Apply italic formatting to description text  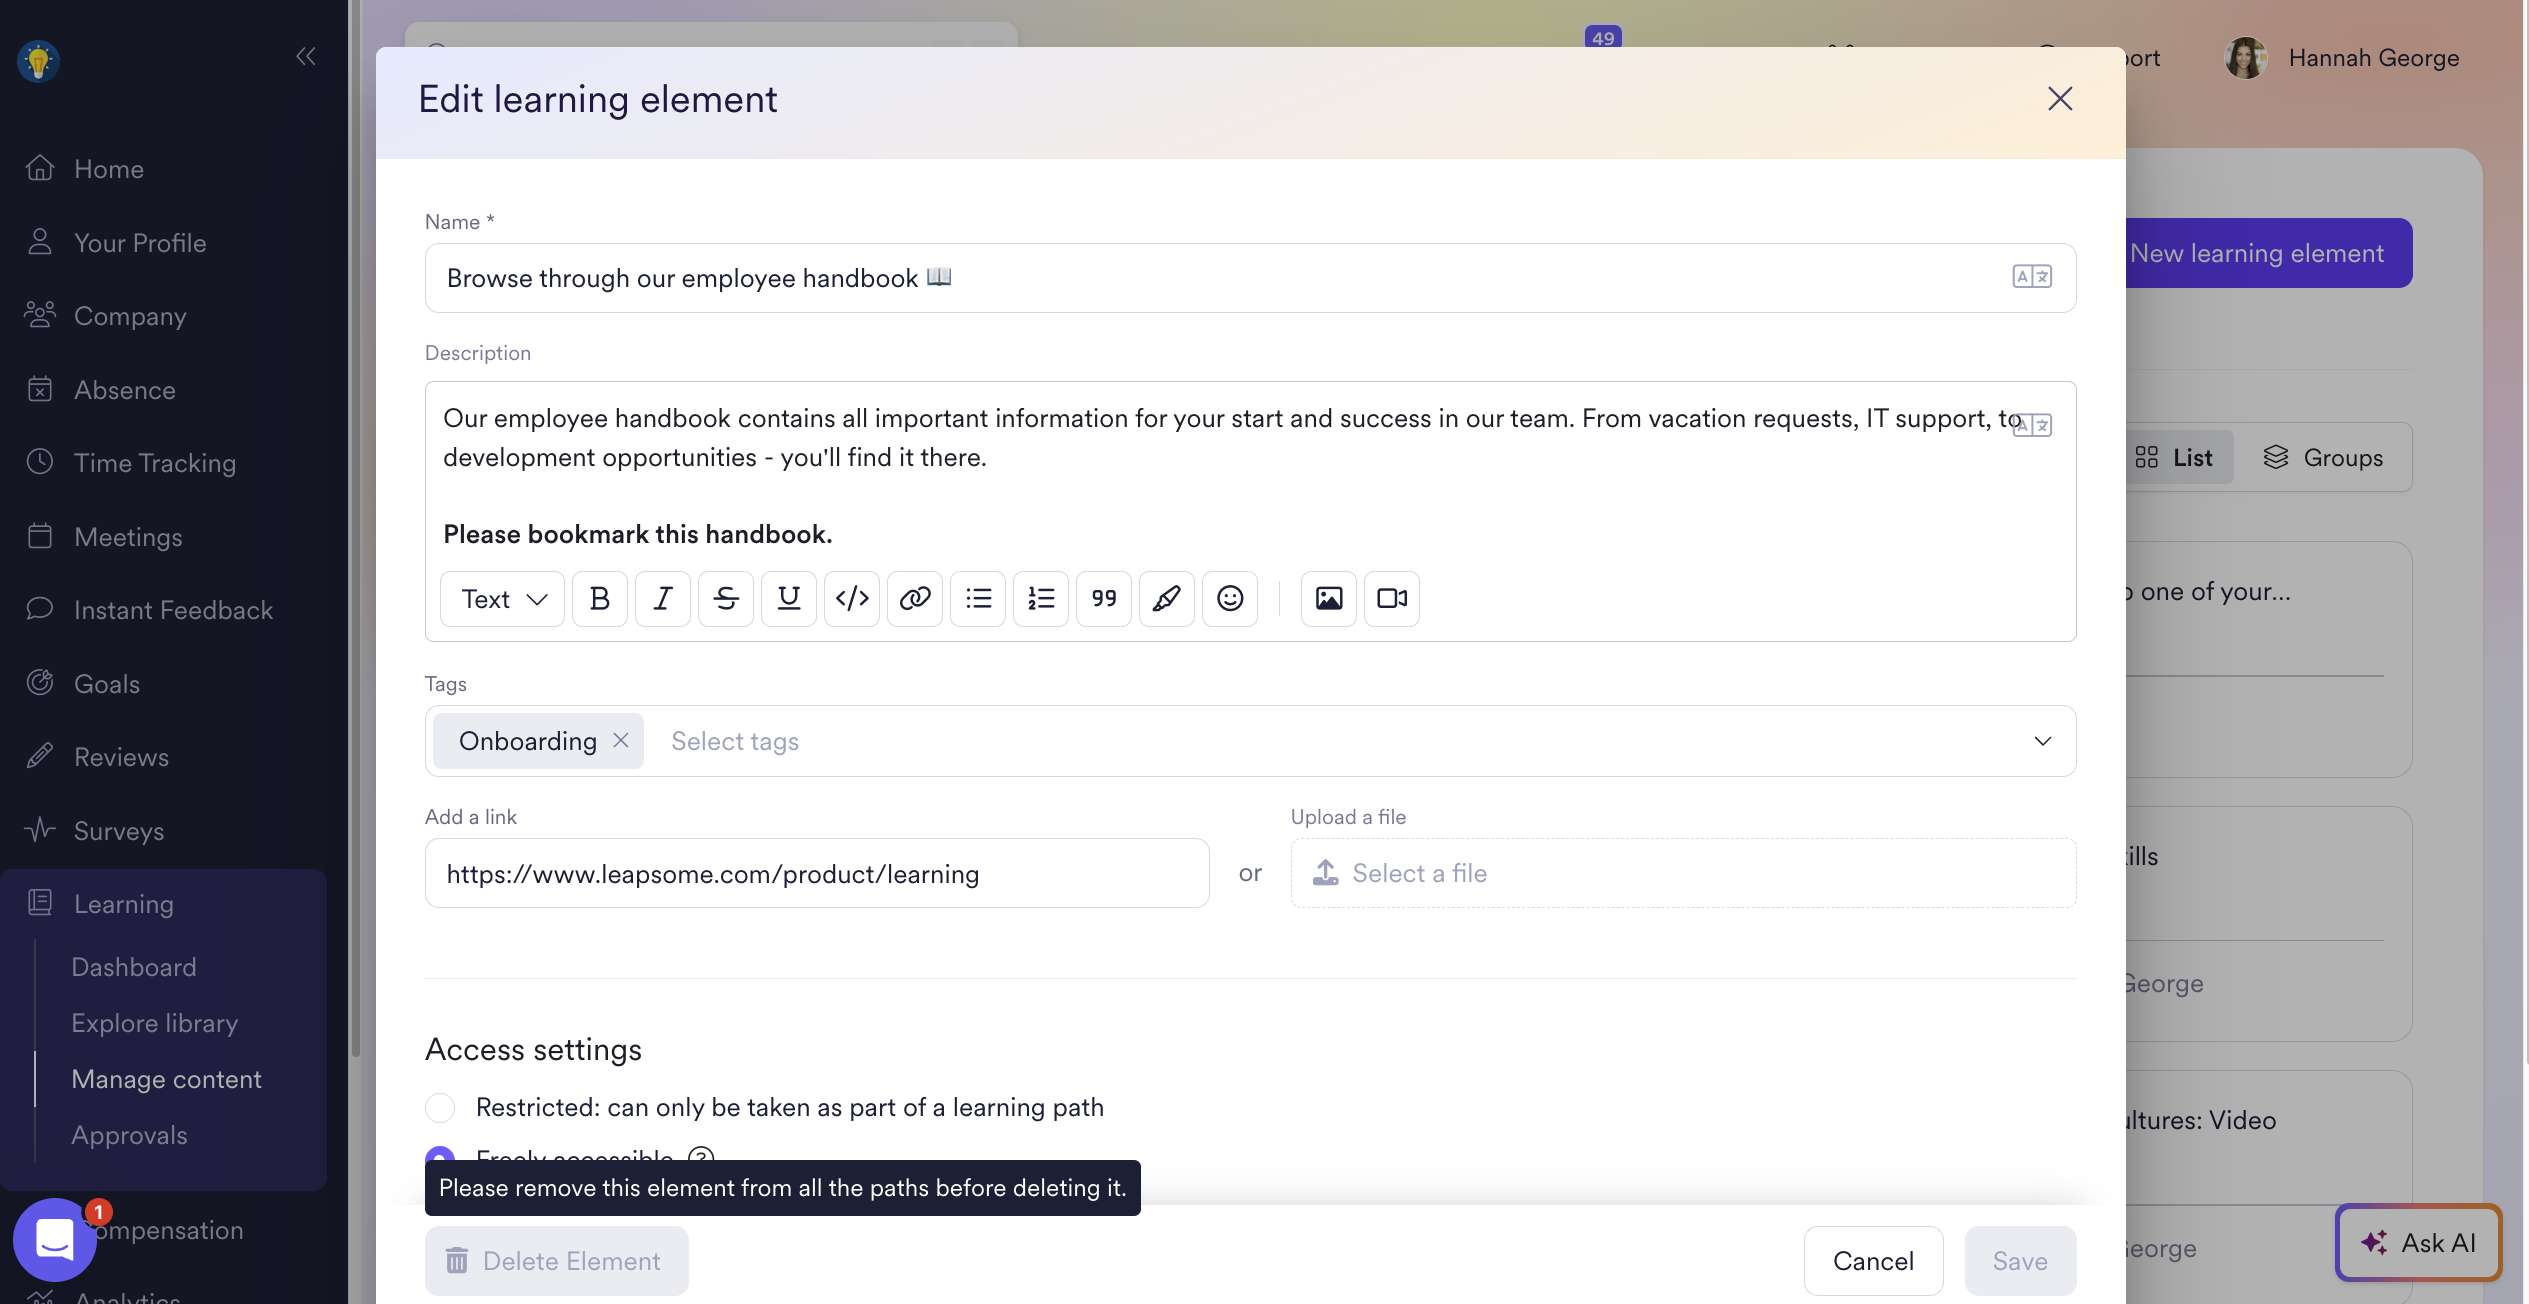[663, 599]
